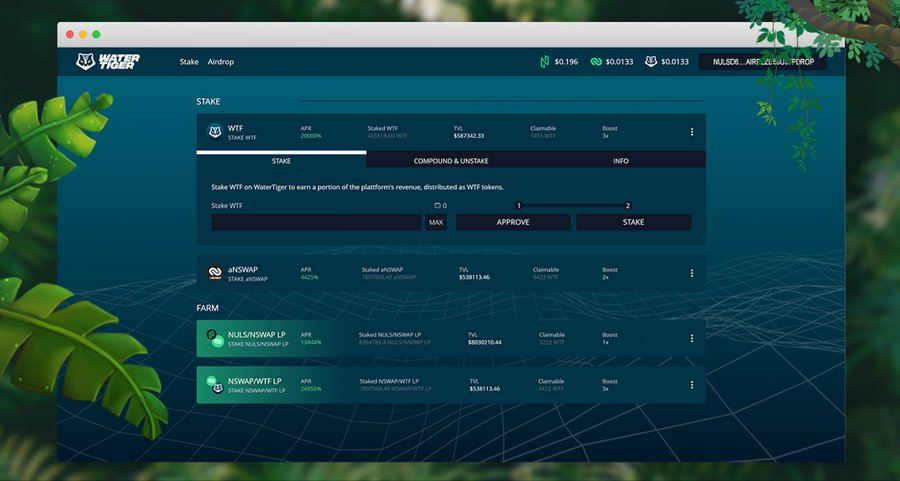
Task: Expand the NSWAP/WTF LP farm row
Action: (451, 385)
